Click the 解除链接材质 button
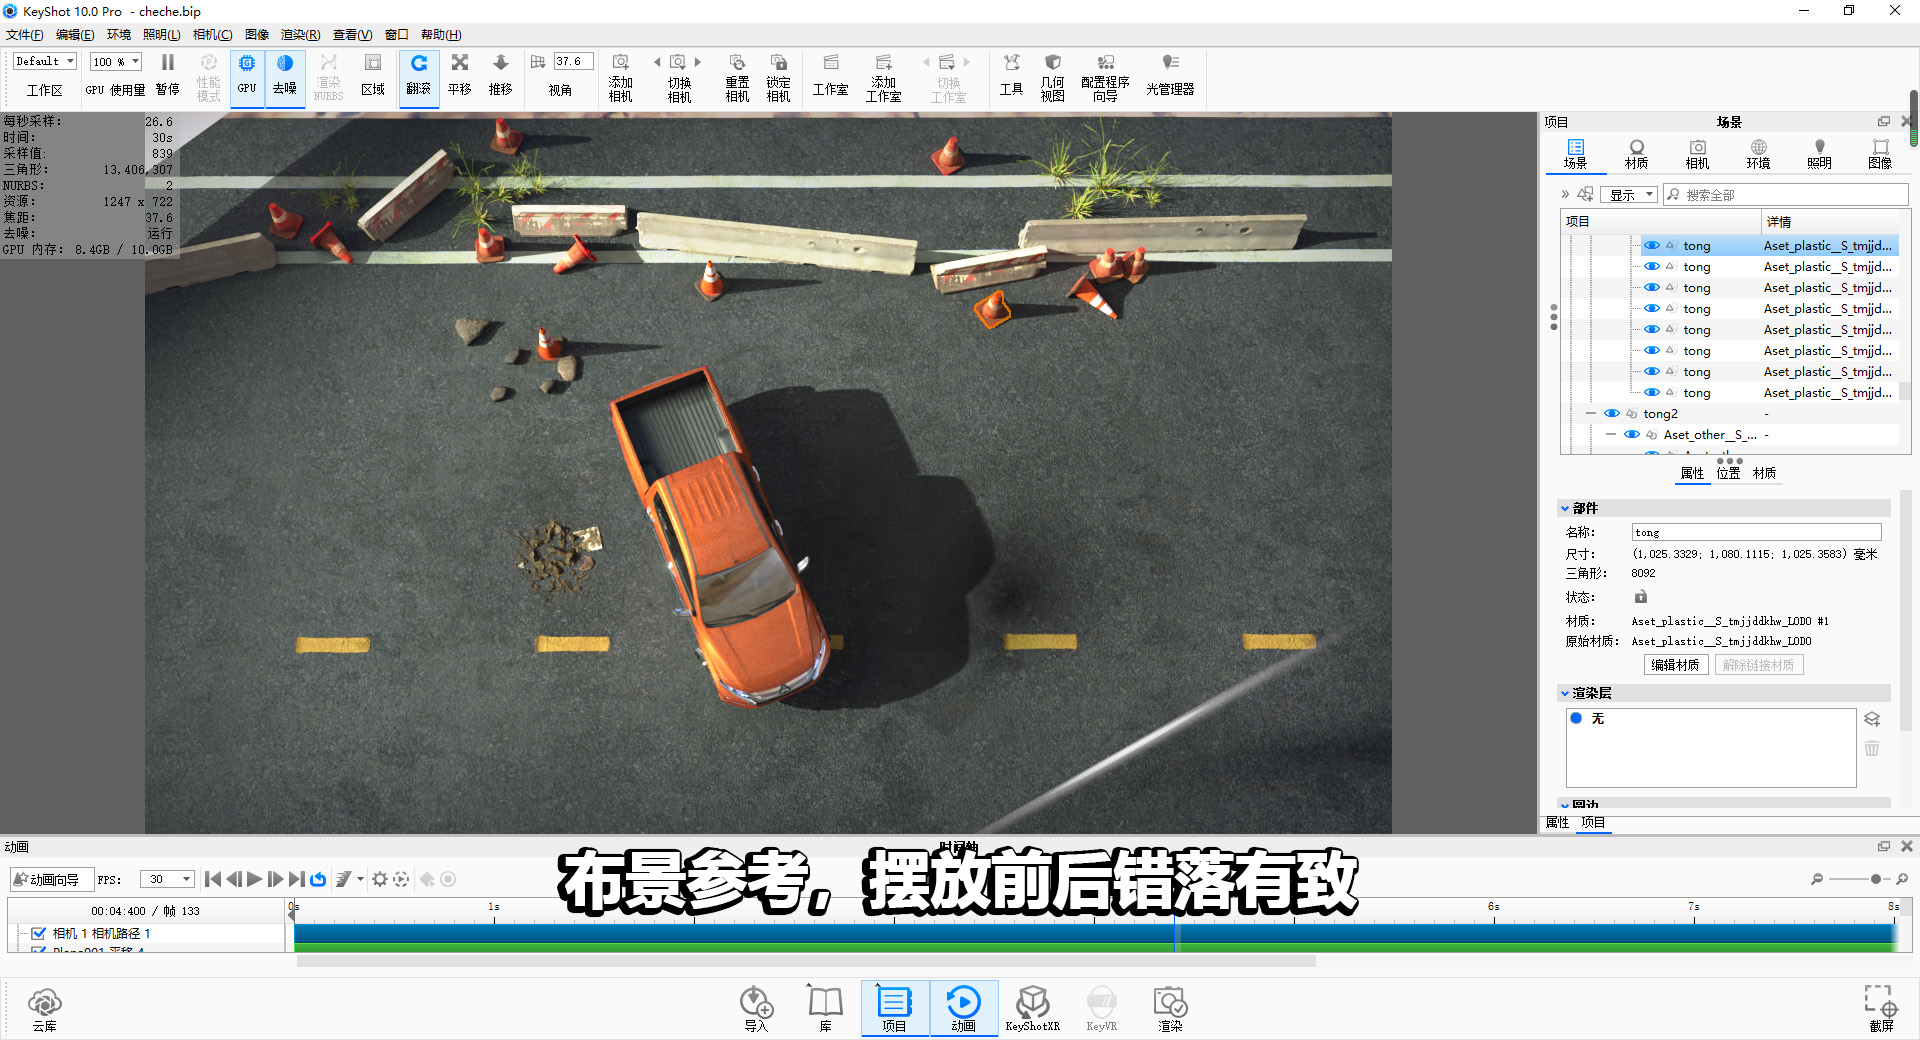 point(1758,664)
